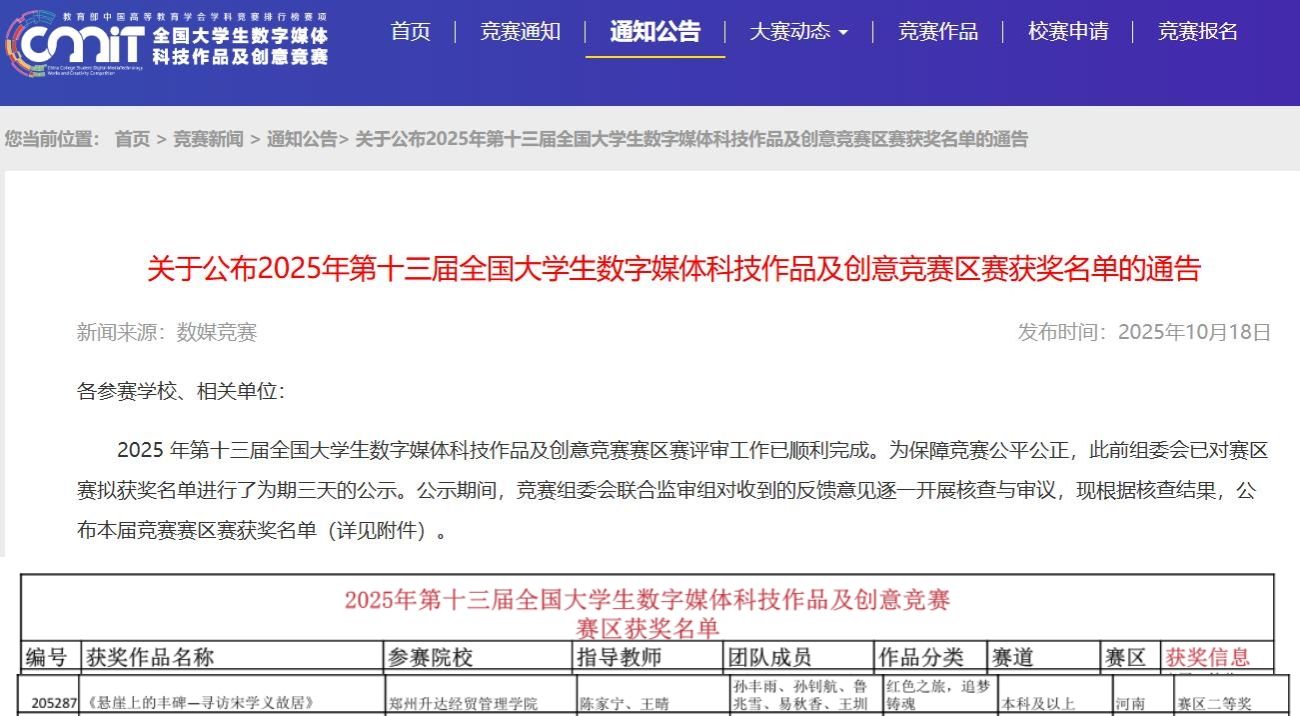
Task: Open the 竞赛通知 menu item
Action: tap(520, 32)
